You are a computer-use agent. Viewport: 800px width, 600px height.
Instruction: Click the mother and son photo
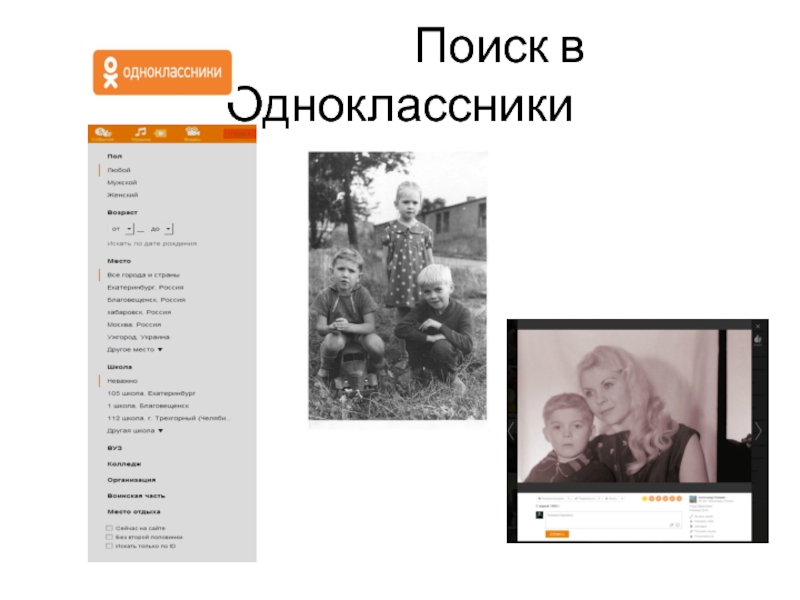(x=634, y=406)
